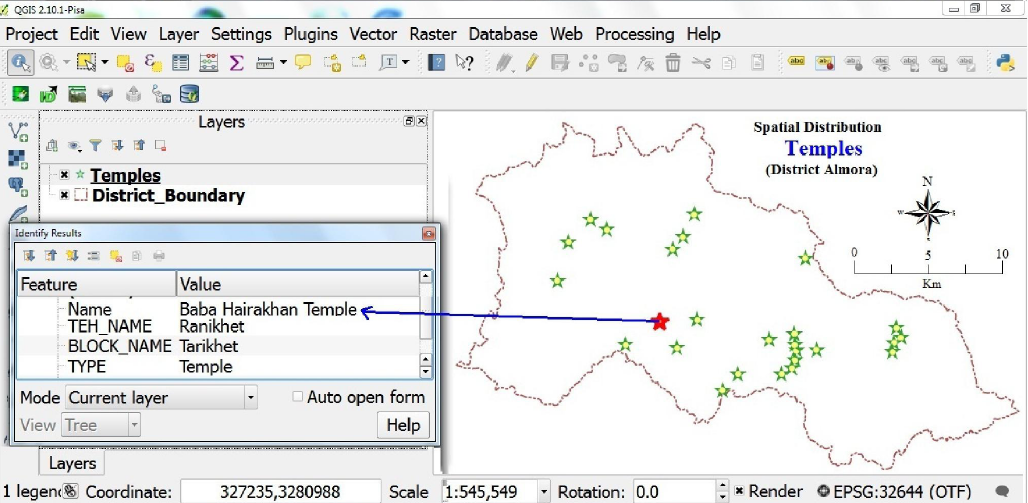Viewport: 1028px width, 503px height.
Task: Open Layer Labeling Options abc icon
Action: [x=796, y=62]
